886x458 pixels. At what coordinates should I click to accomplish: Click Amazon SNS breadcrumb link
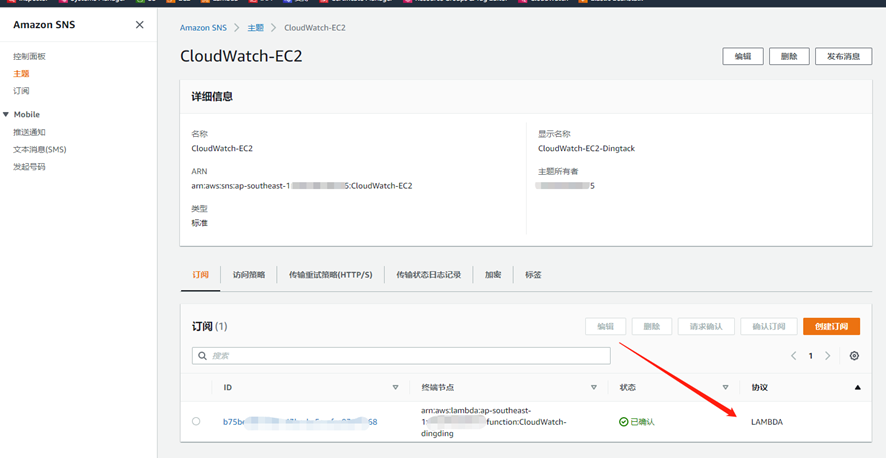pyautogui.click(x=202, y=27)
